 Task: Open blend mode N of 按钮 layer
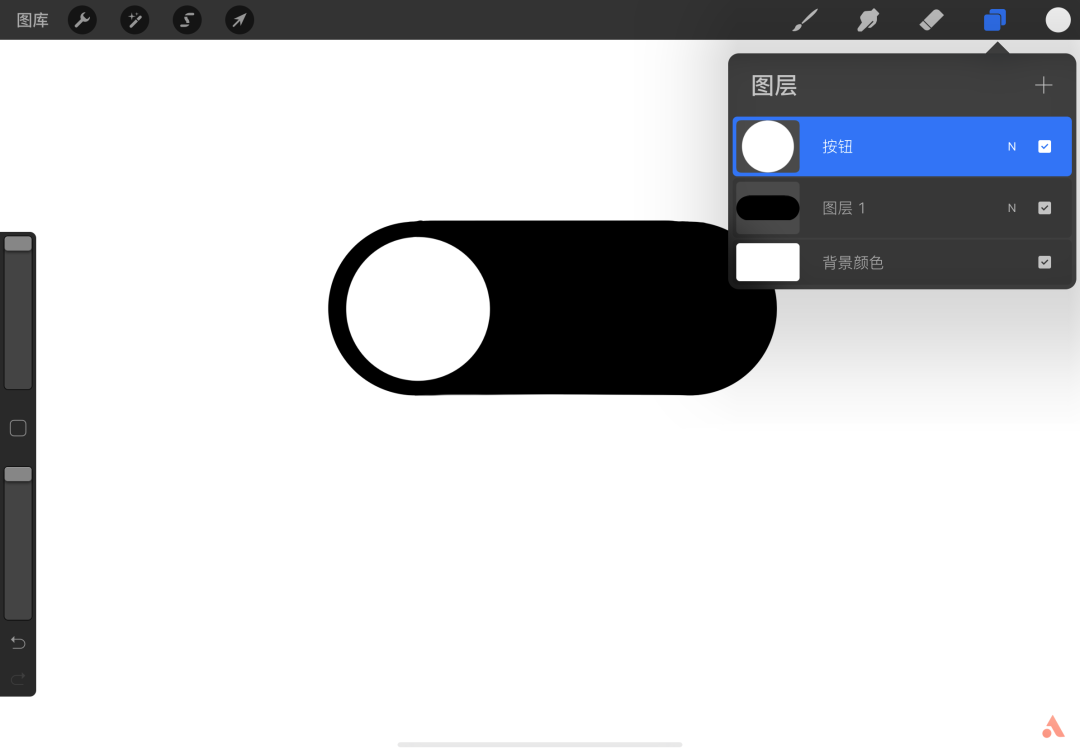[x=1011, y=146]
